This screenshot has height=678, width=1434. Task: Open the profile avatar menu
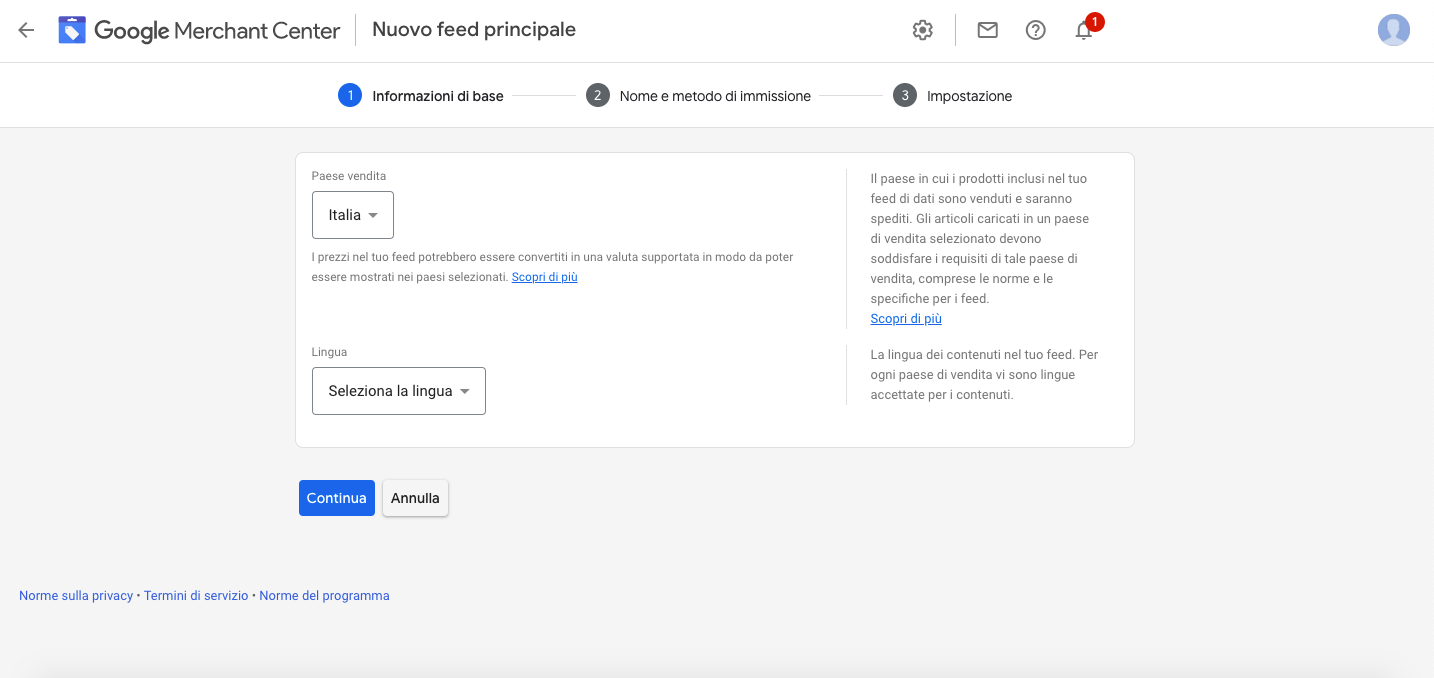pyautogui.click(x=1394, y=30)
